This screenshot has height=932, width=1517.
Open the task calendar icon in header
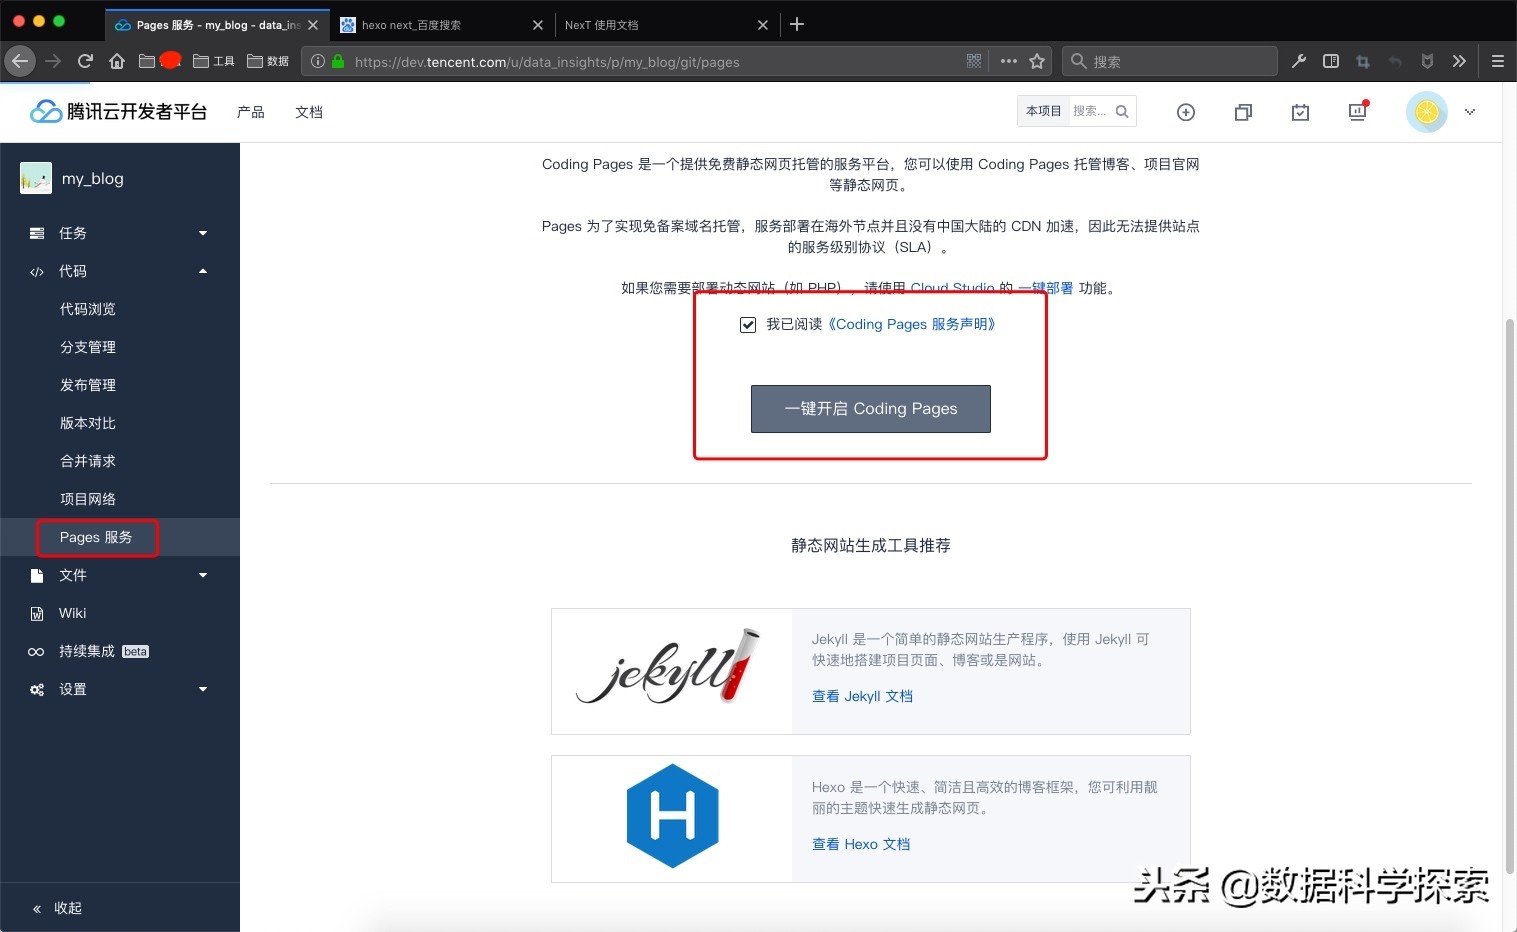[x=1300, y=112]
